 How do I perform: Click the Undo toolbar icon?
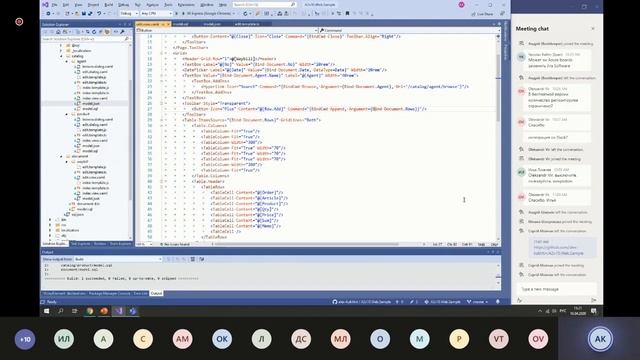point(99,13)
